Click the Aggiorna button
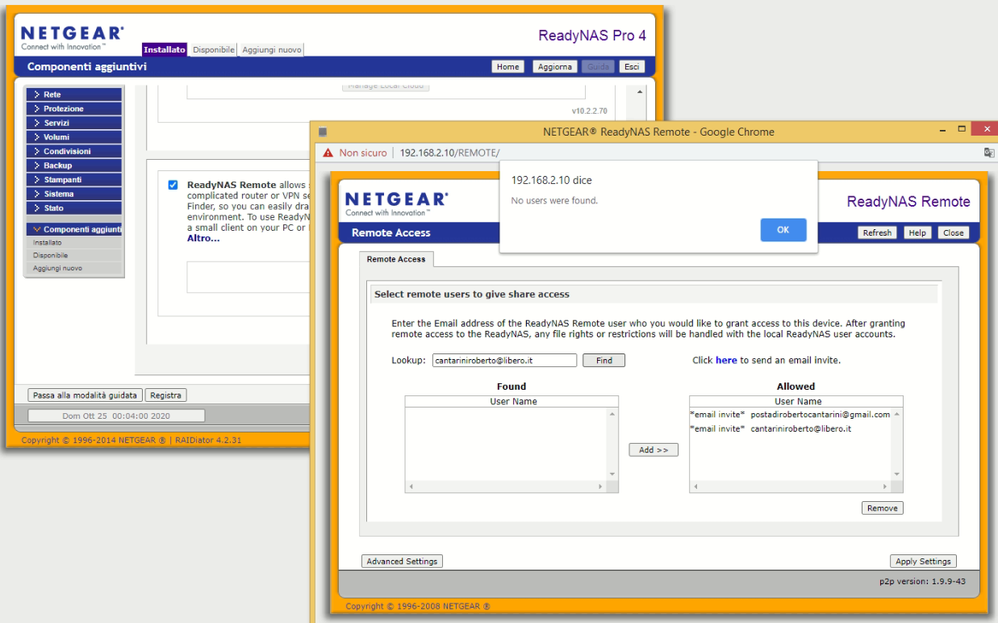 (x=554, y=67)
